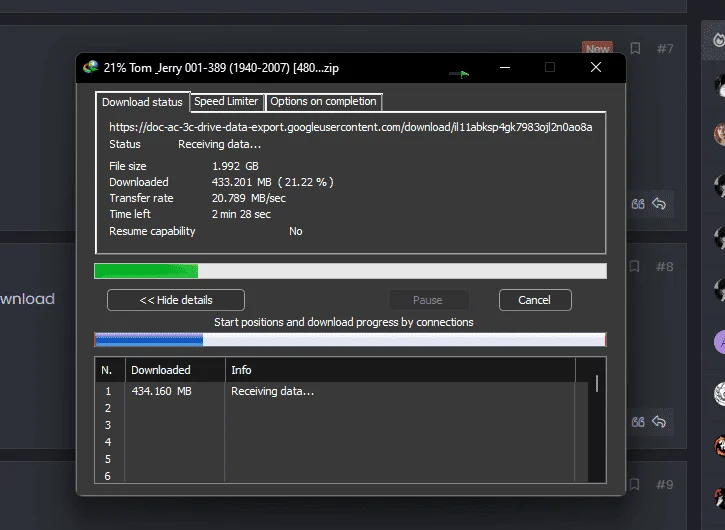The width and height of the screenshot is (725, 530).
Task: Open the post #8 permalink
Action: click(x=664, y=267)
